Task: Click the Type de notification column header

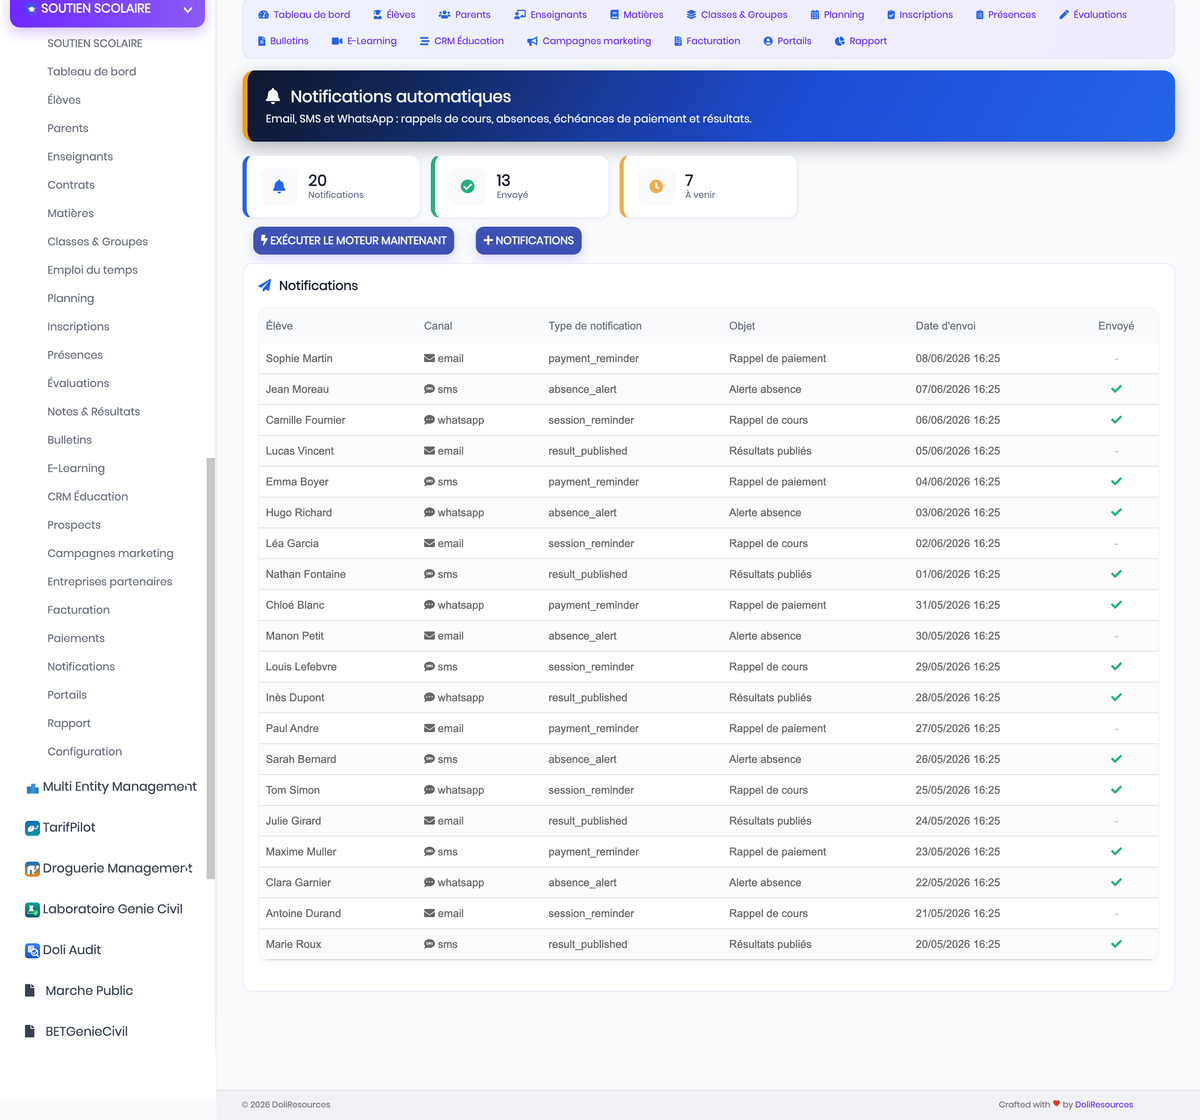Action: (x=595, y=326)
